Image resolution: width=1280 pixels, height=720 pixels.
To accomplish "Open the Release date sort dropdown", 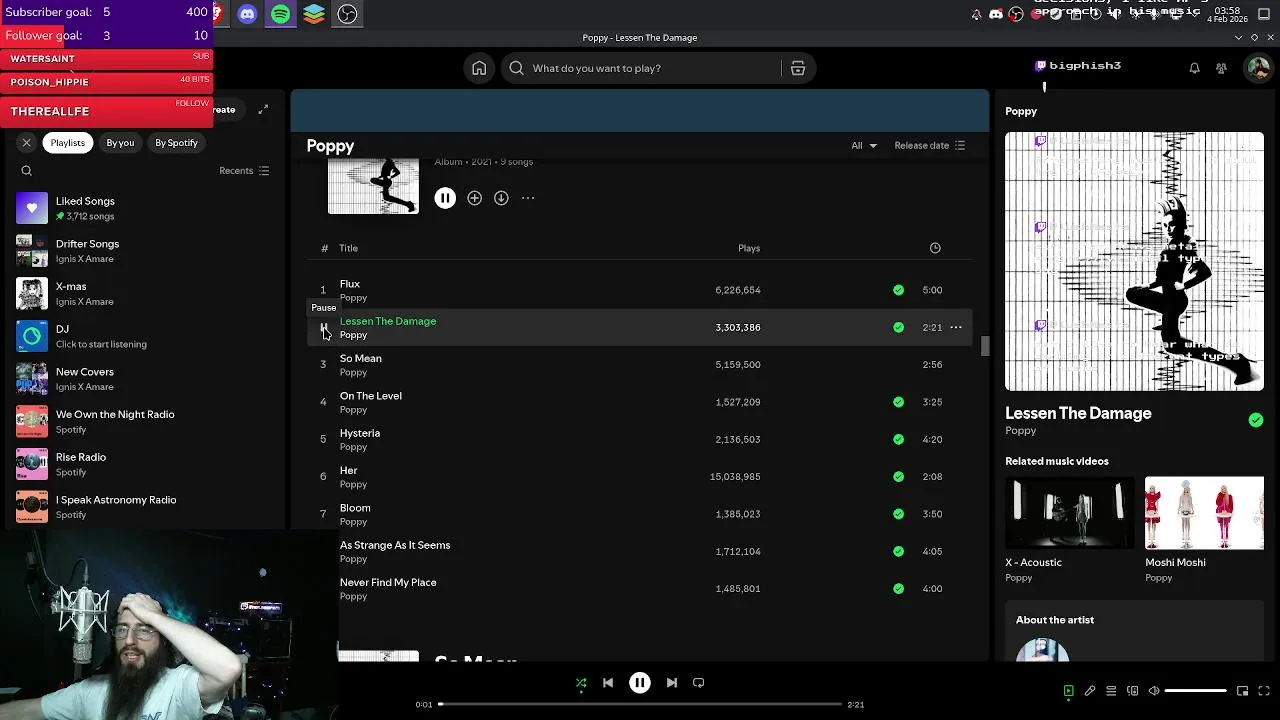I will click(930, 145).
